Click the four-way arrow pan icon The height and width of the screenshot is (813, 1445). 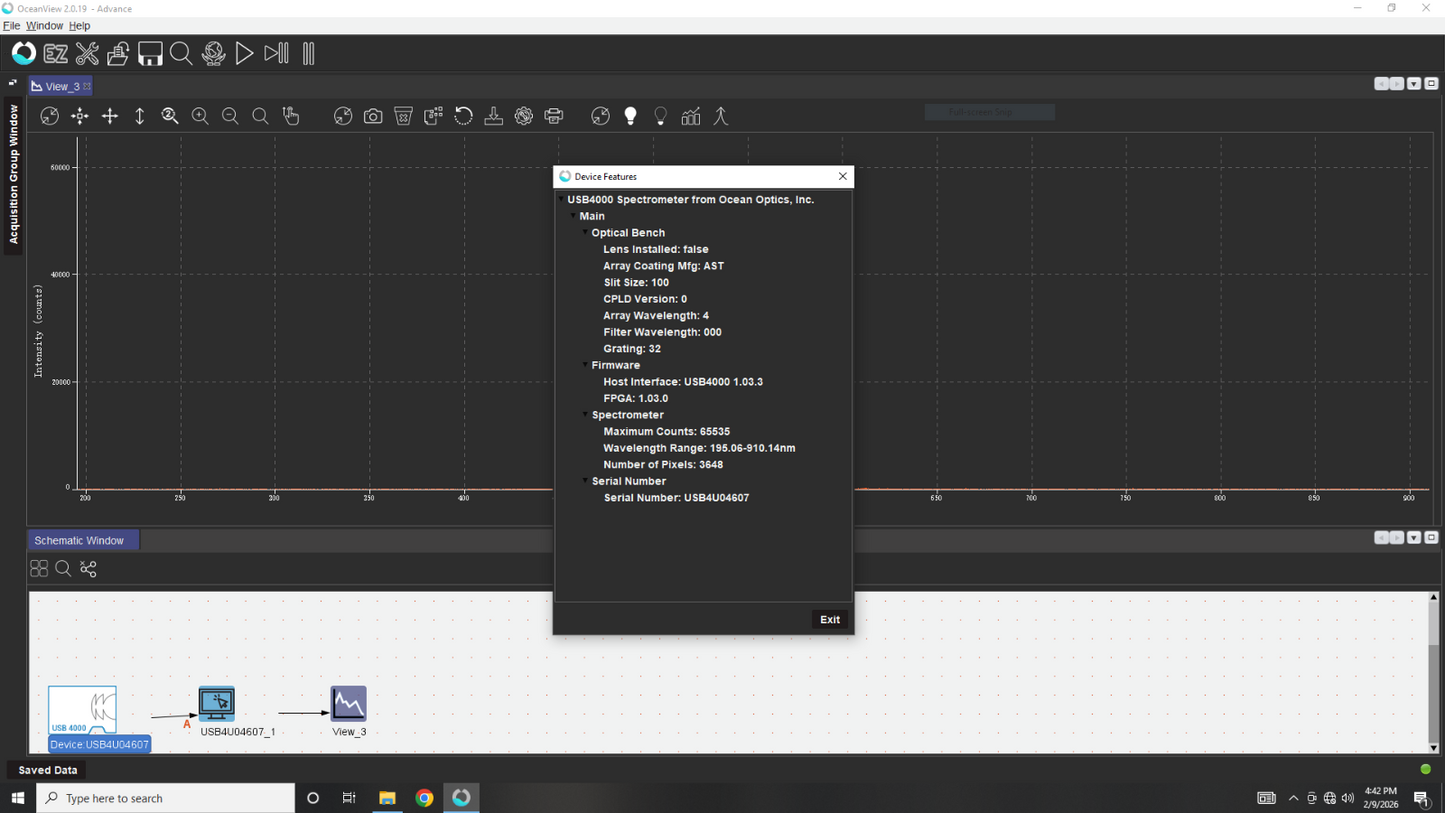[110, 116]
